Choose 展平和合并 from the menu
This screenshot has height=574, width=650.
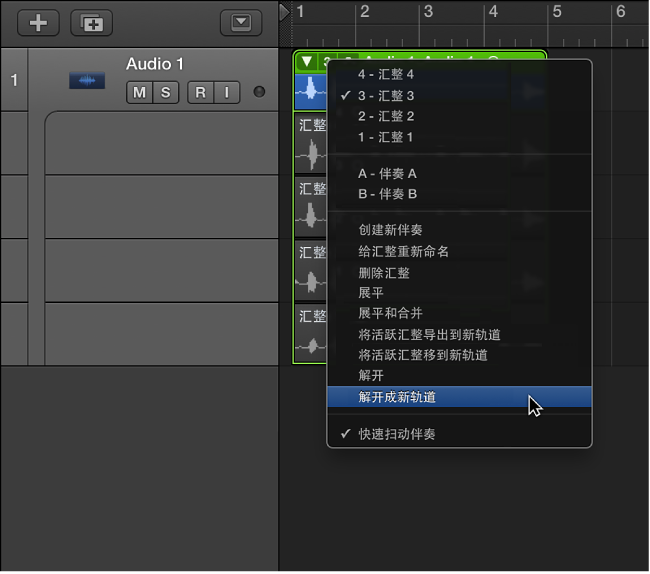[459, 313]
